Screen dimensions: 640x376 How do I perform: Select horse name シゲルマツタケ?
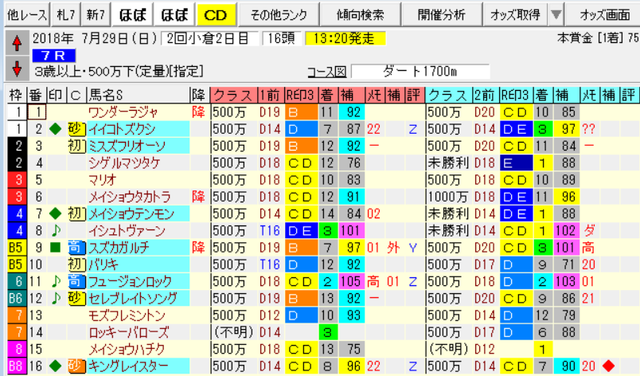pyautogui.click(x=124, y=163)
